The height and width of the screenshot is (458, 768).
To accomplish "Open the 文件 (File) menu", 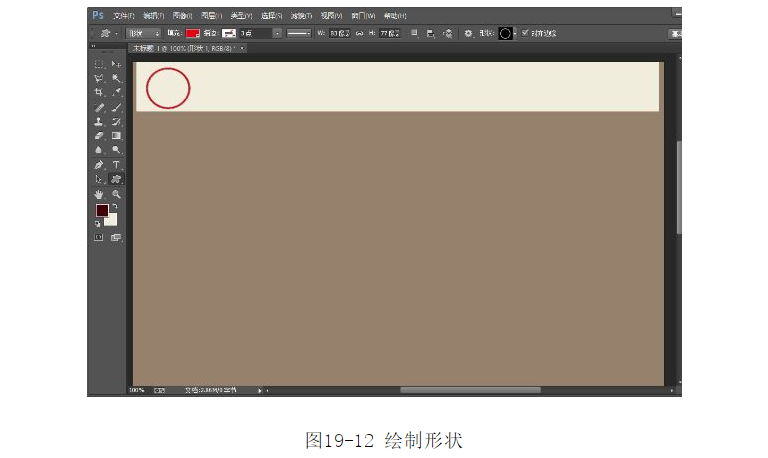I will (121, 16).
